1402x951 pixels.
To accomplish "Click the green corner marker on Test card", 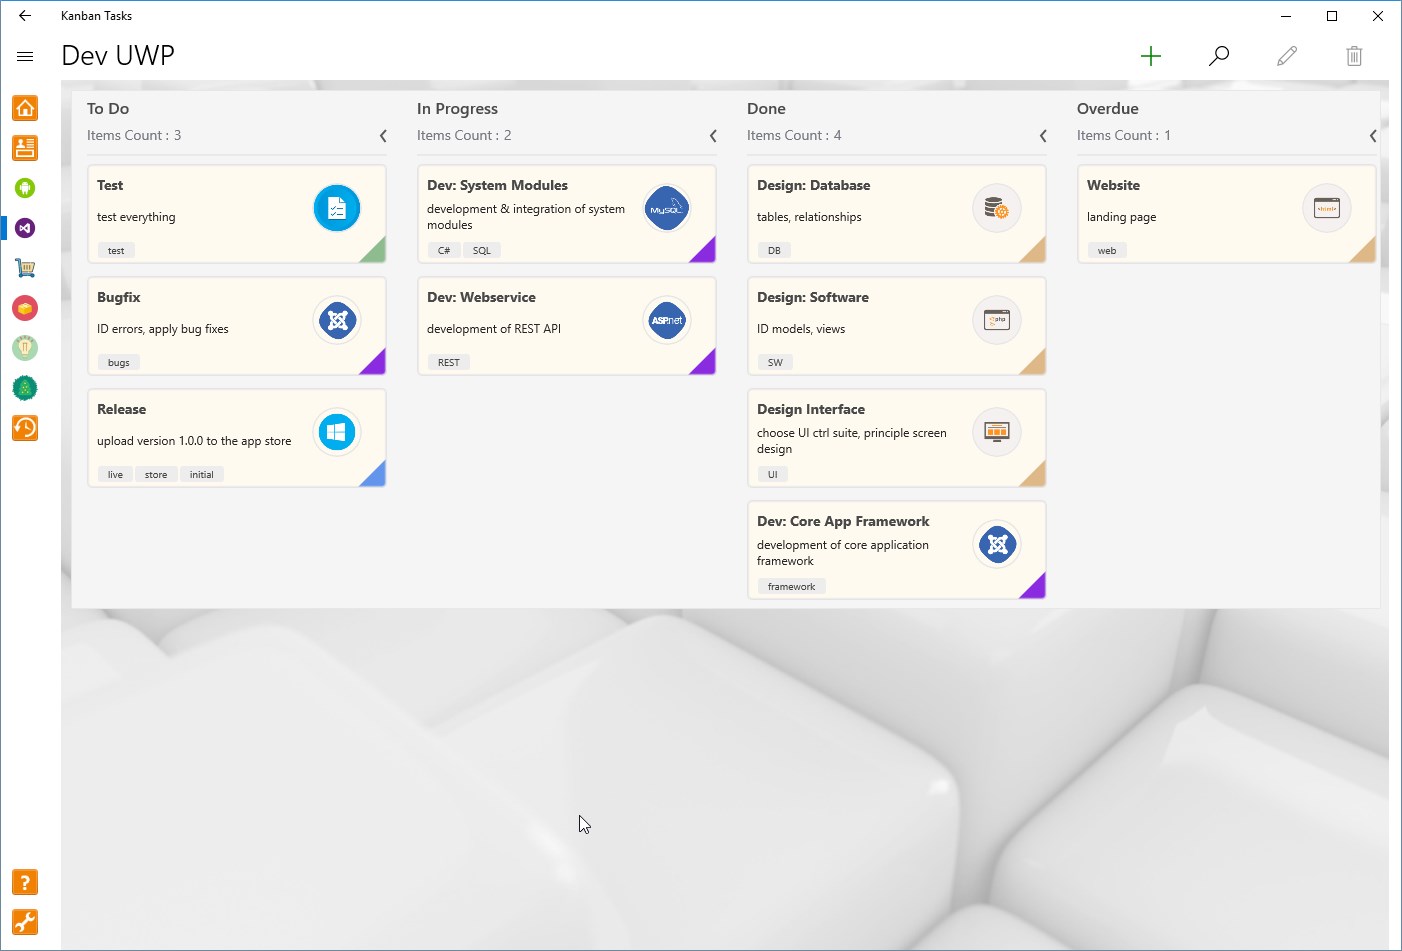I will tap(376, 253).
